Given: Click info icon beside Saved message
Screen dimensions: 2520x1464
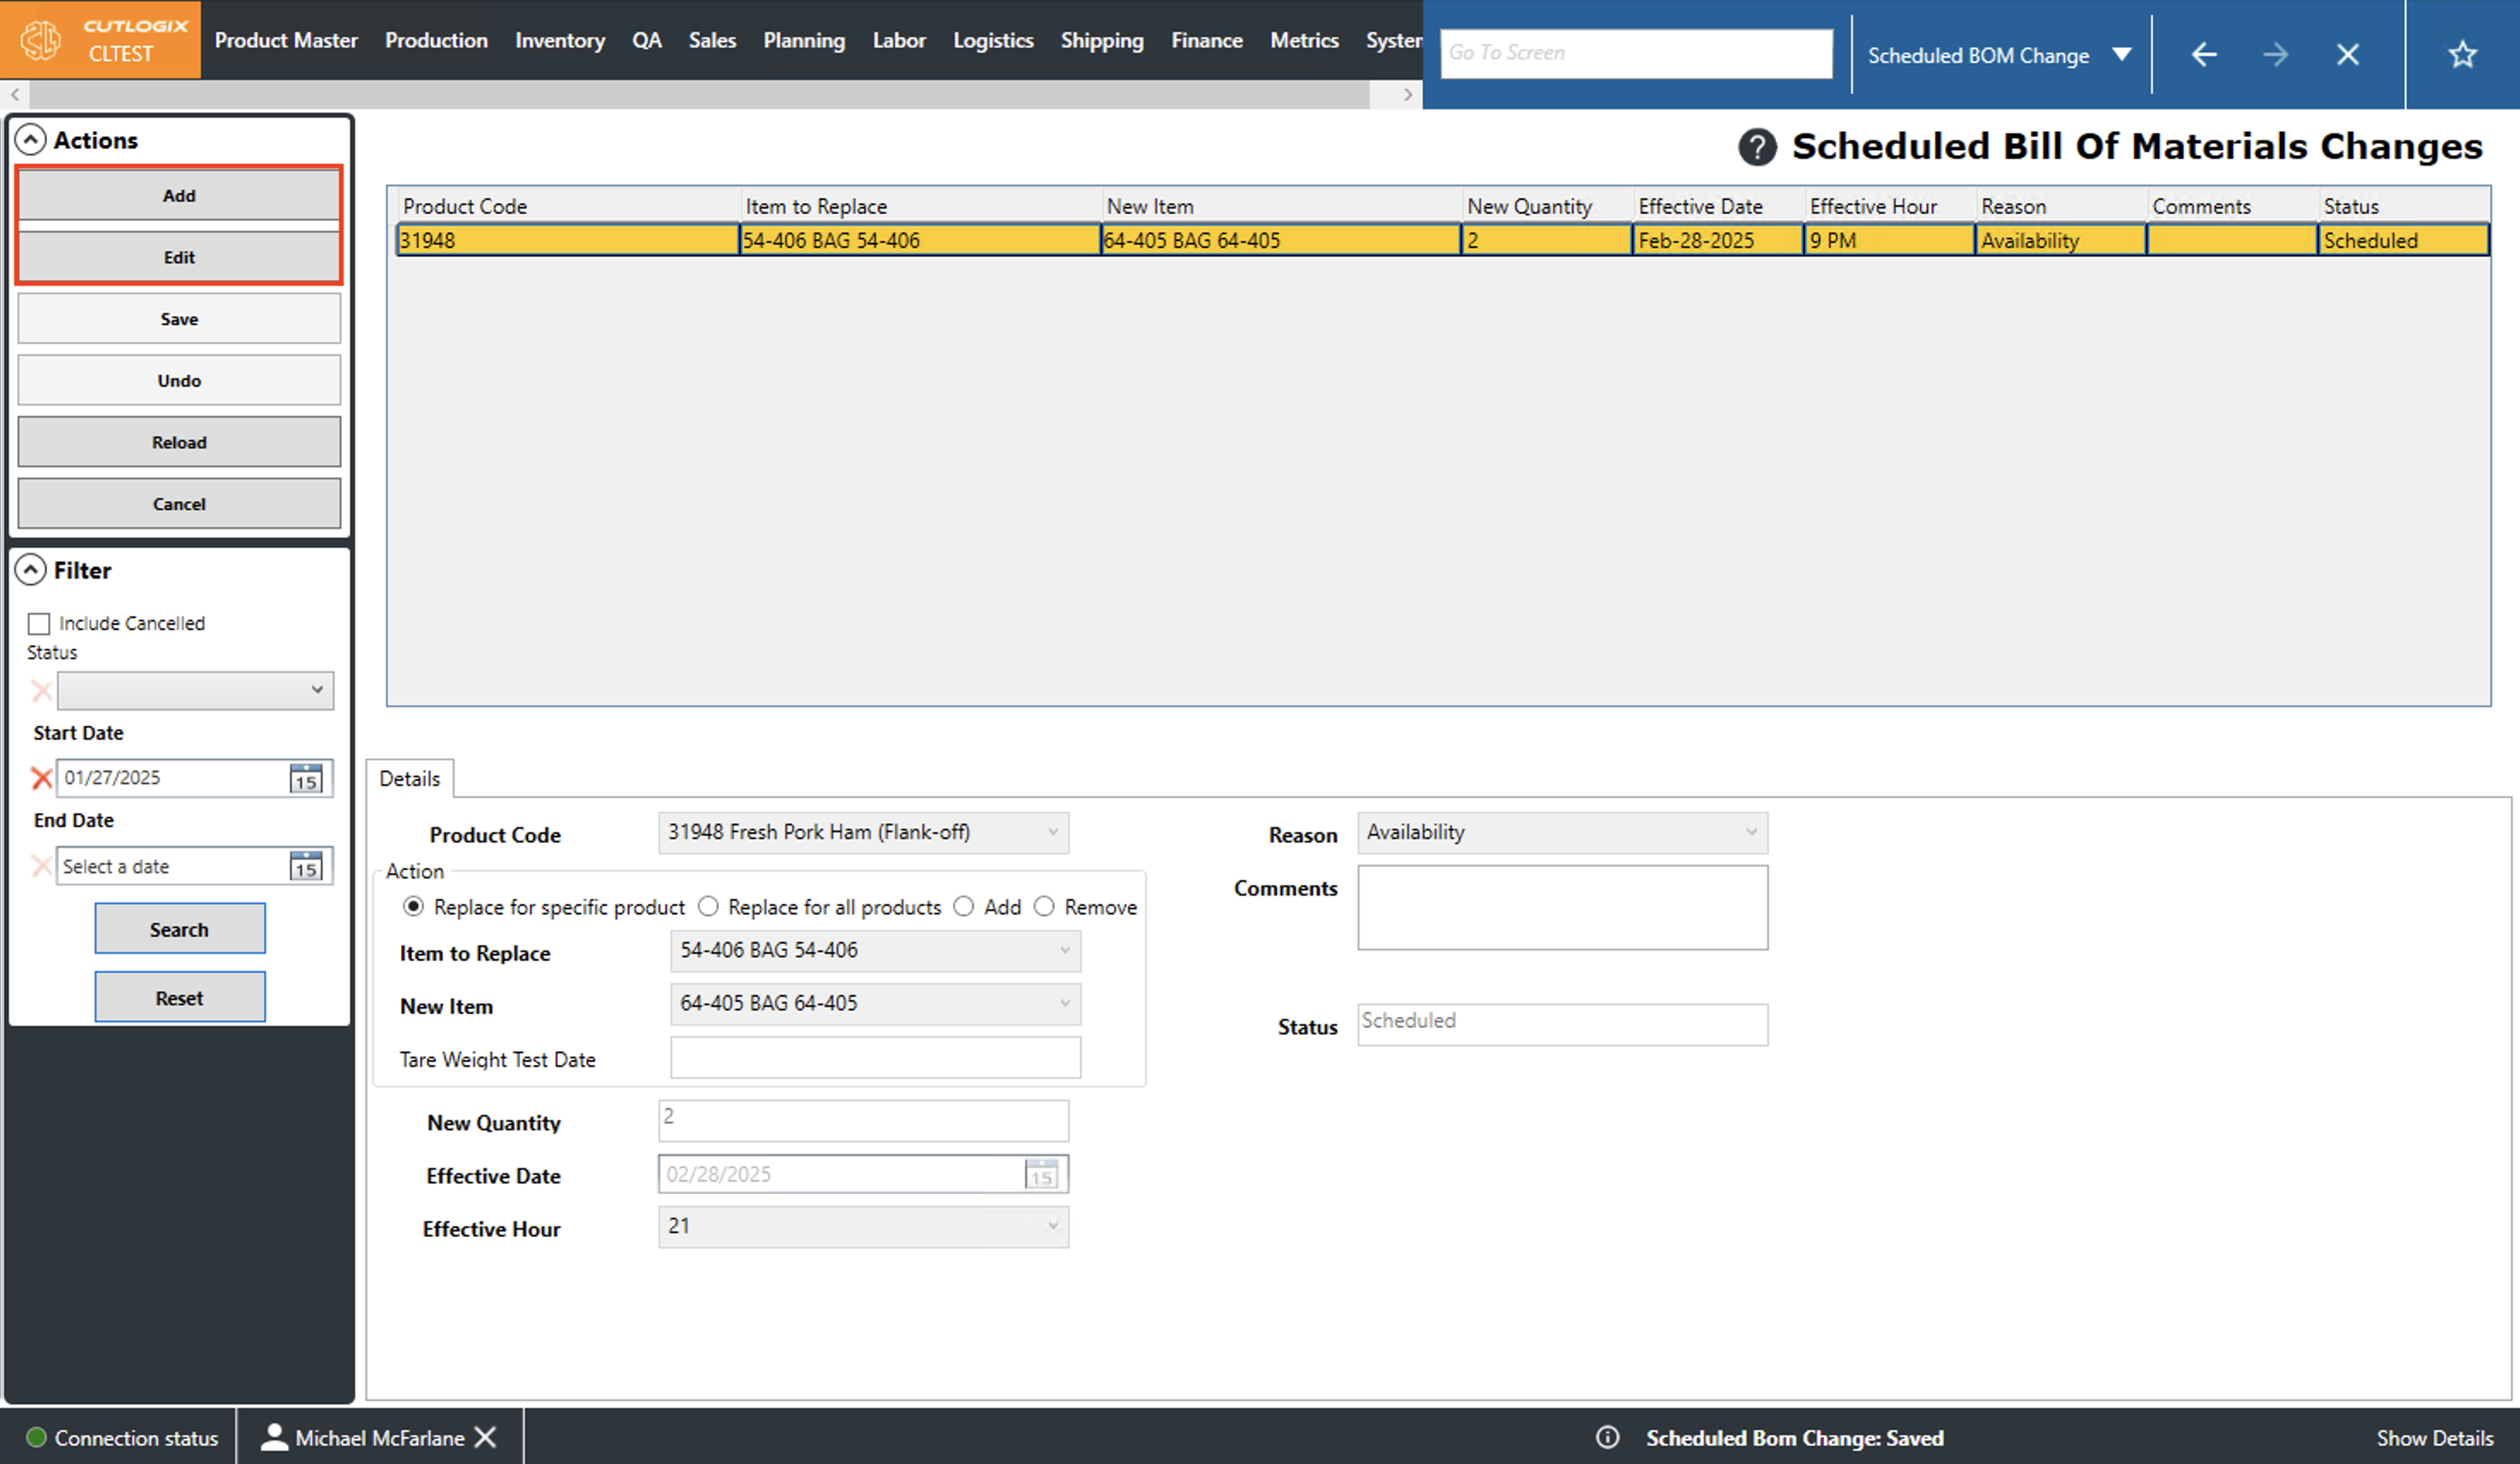Looking at the screenshot, I should 1607,1437.
